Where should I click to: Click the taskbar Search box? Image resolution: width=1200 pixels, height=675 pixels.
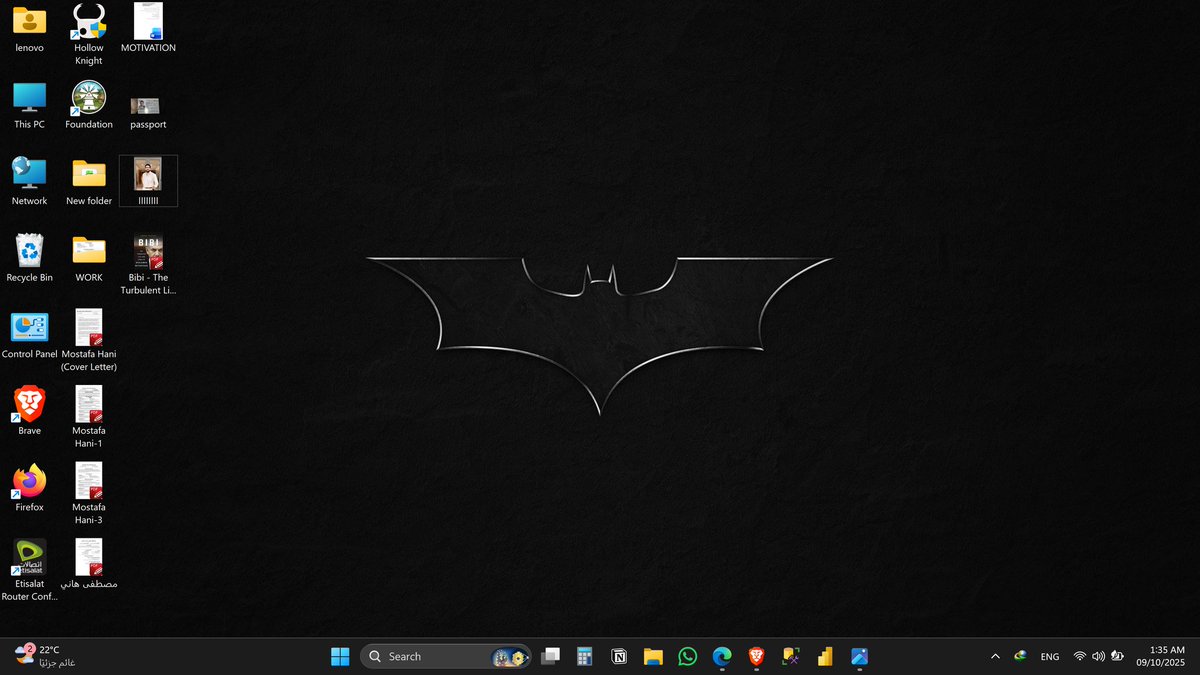pyautogui.click(x=445, y=656)
